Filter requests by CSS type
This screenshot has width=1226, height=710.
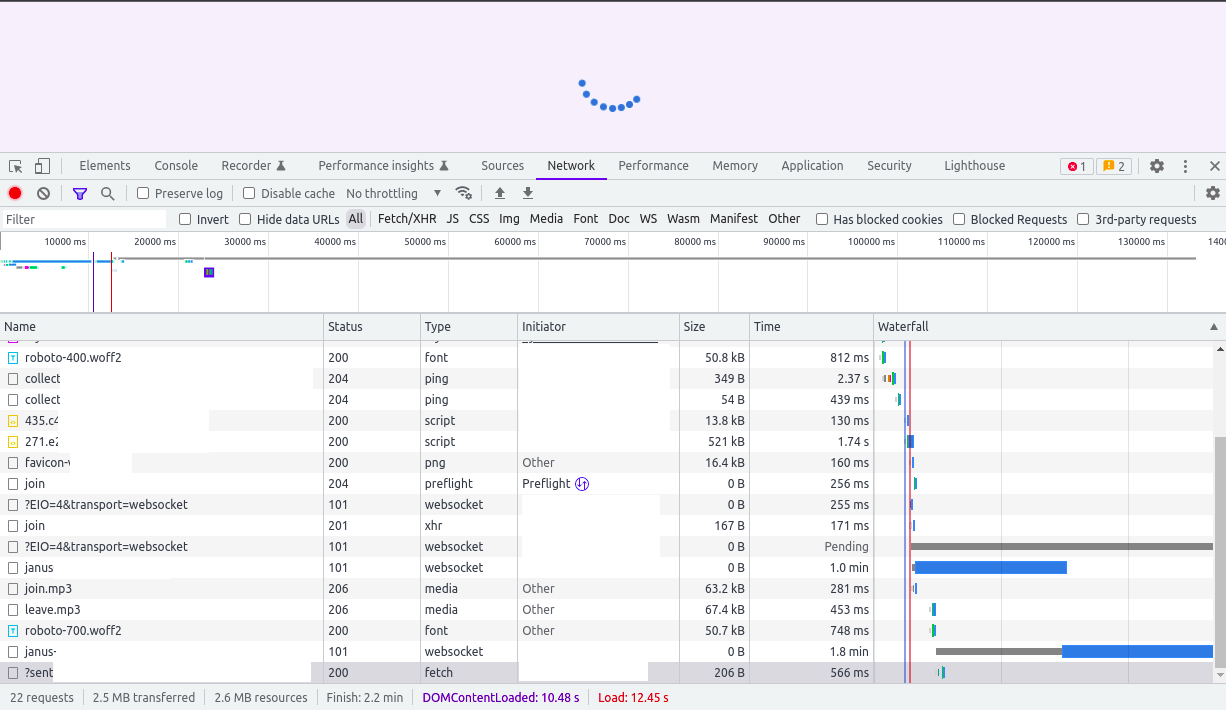click(479, 219)
